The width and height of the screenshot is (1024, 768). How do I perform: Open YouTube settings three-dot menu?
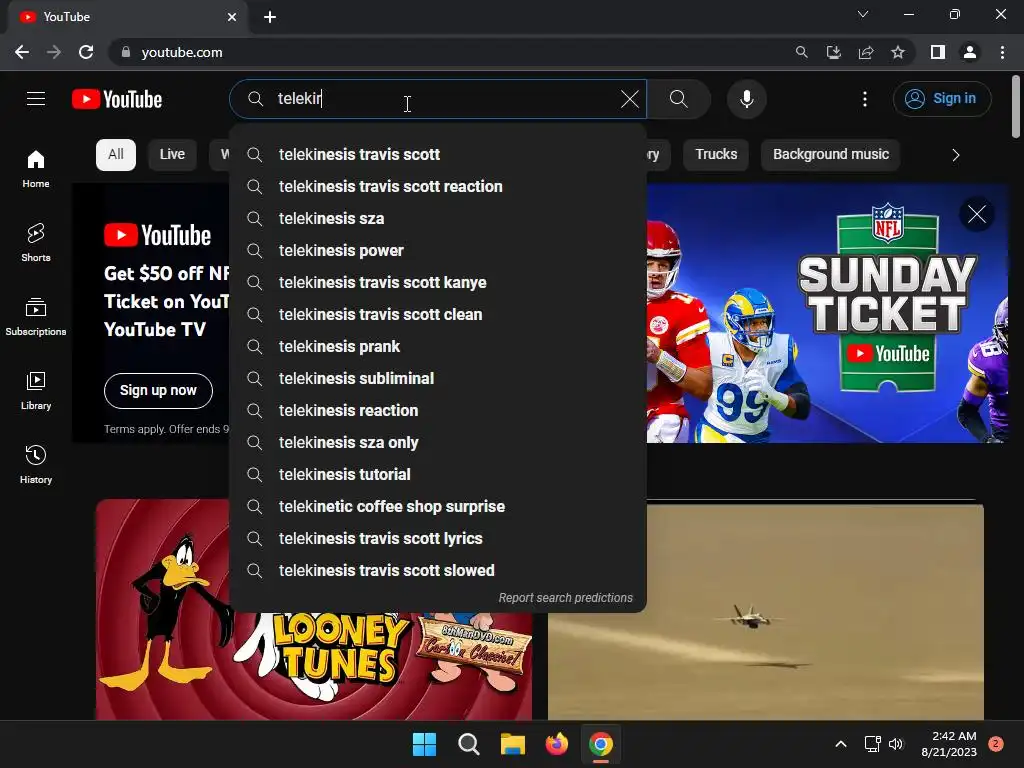click(x=865, y=99)
